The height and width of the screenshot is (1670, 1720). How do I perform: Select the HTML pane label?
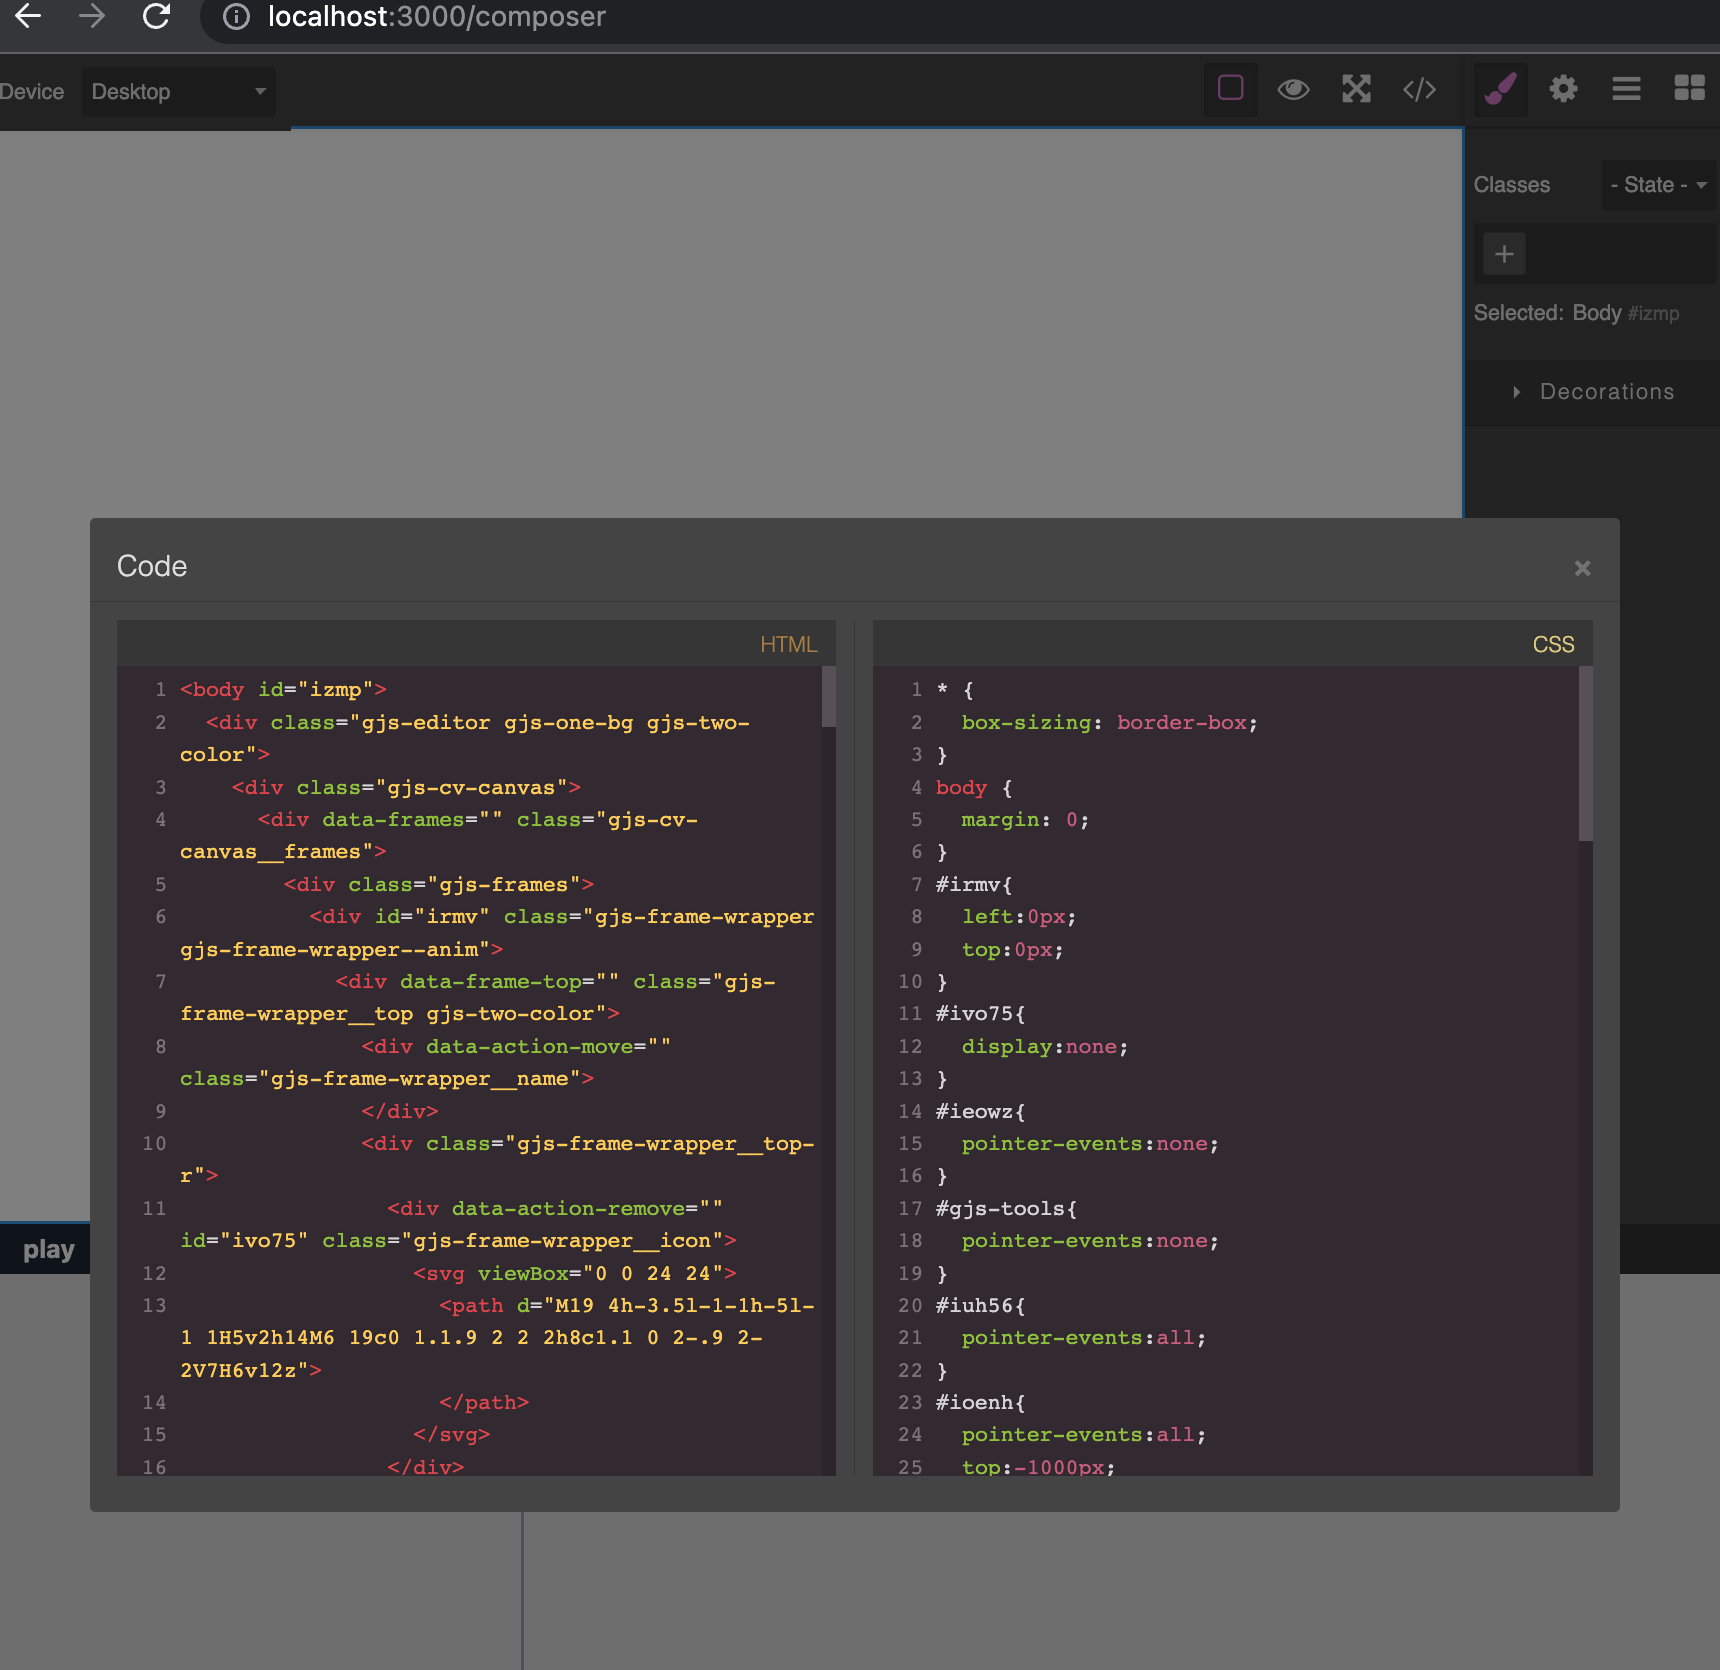click(x=789, y=644)
